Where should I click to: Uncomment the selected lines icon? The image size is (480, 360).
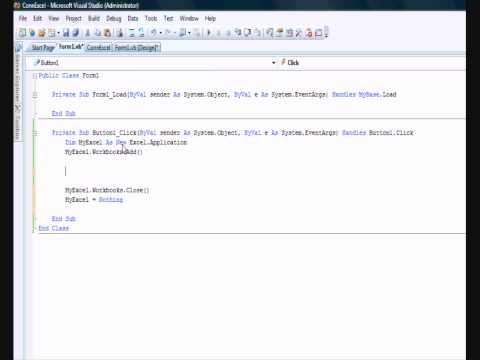(142, 33)
